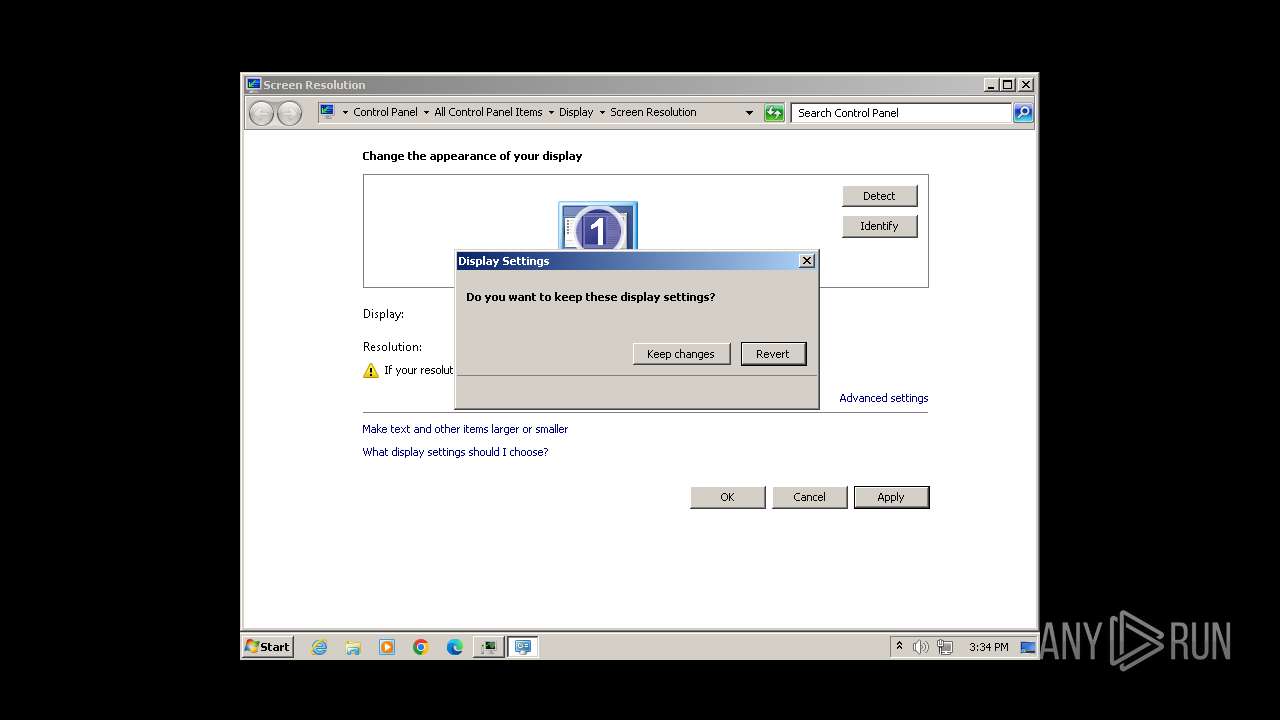The height and width of the screenshot is (720, 1280).
Task: Launch Microsoft Edge from taskbar
Action: point(455,647)
